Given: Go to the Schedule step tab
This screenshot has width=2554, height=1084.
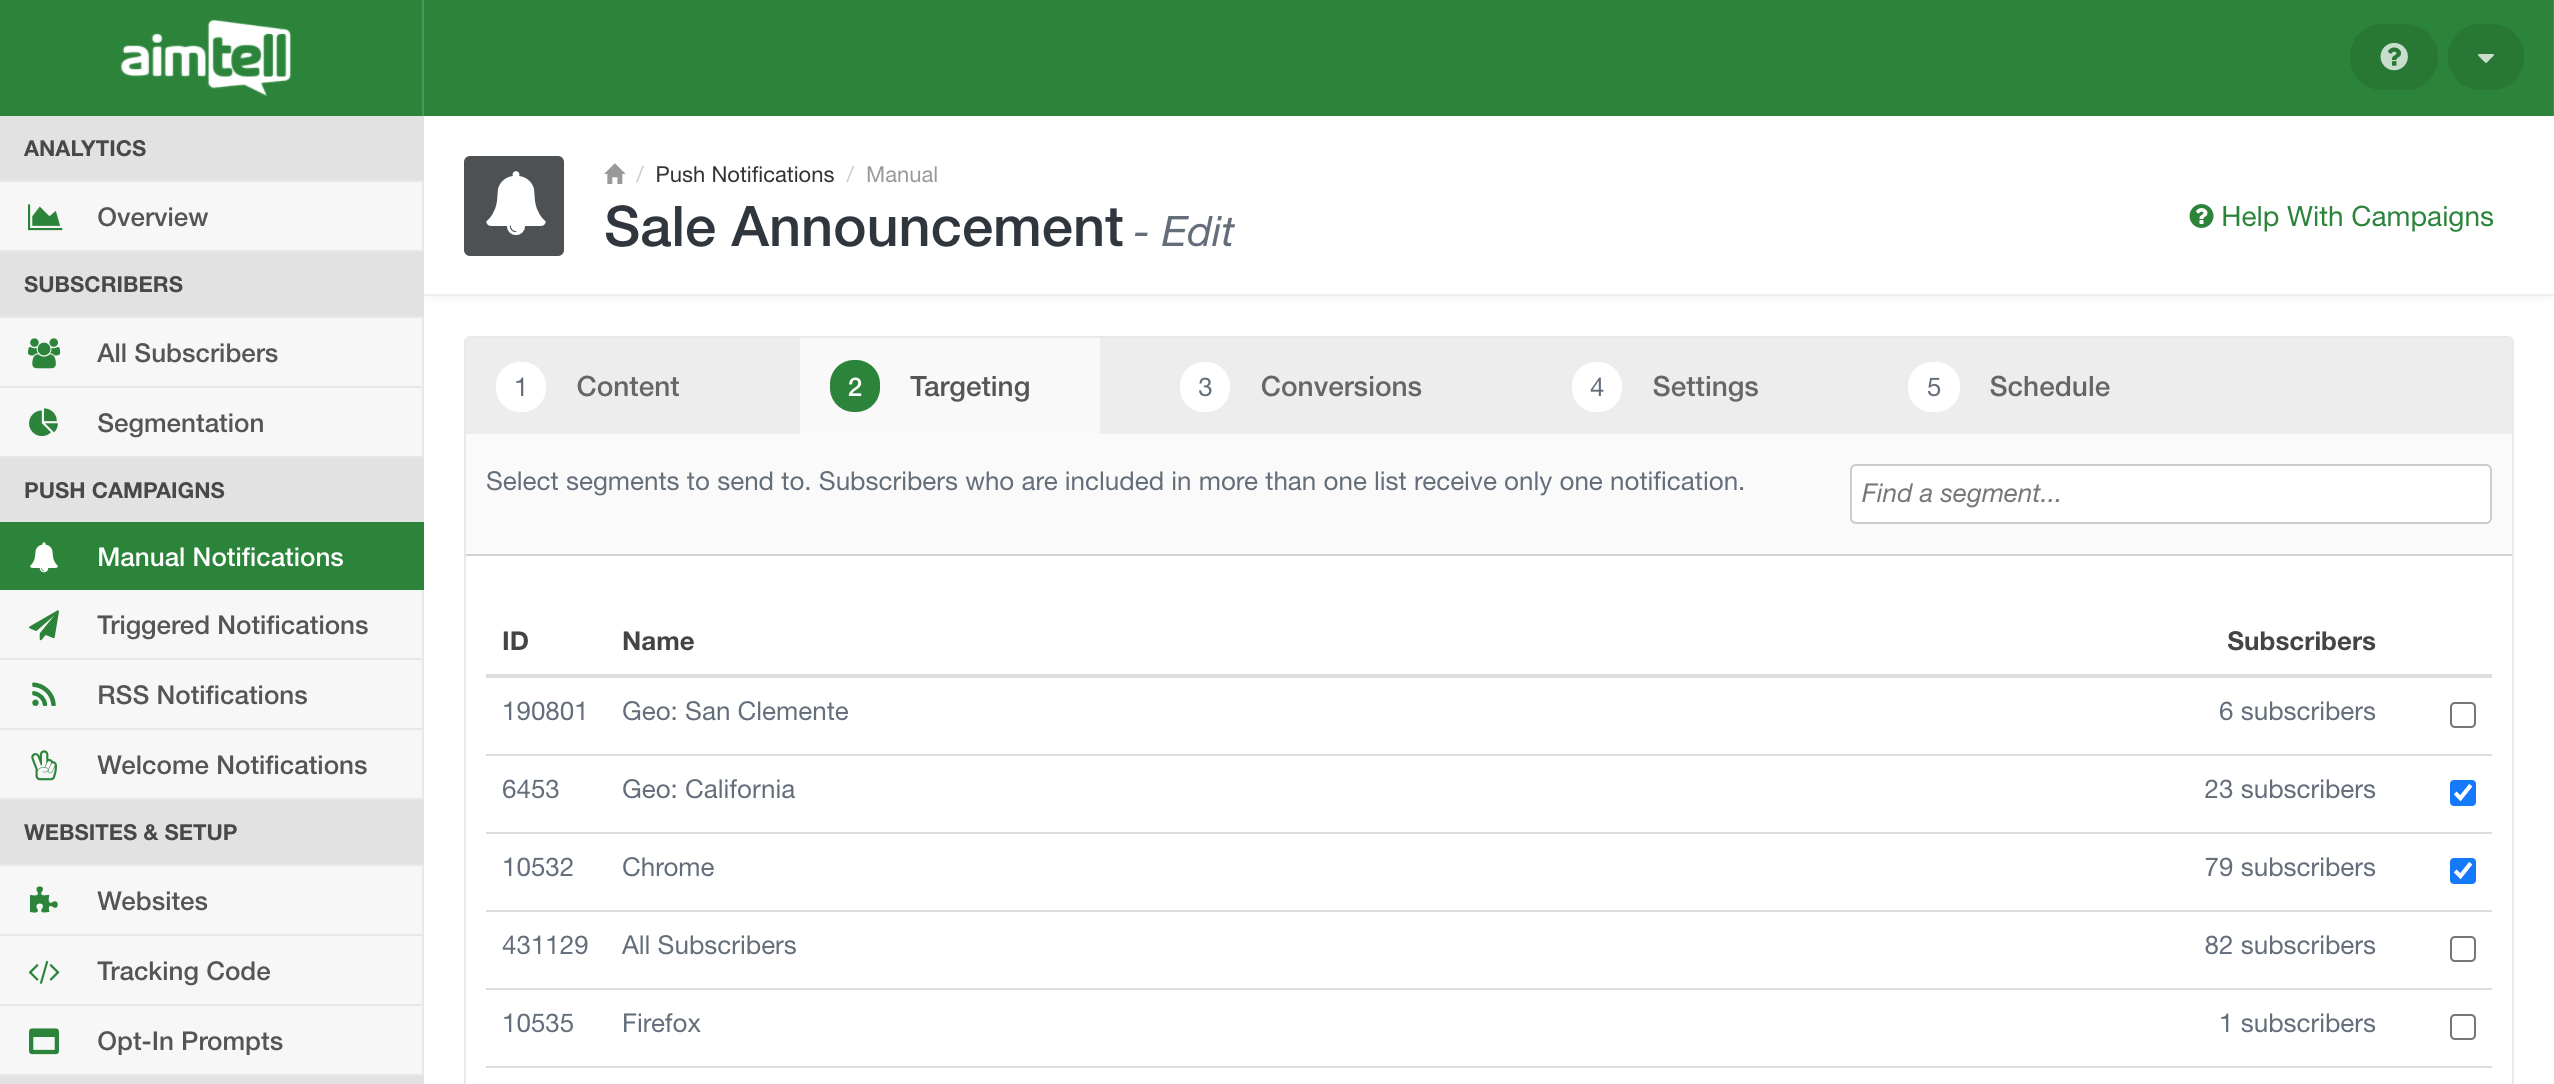Looking at the screenshot, I should [2048, 386].
